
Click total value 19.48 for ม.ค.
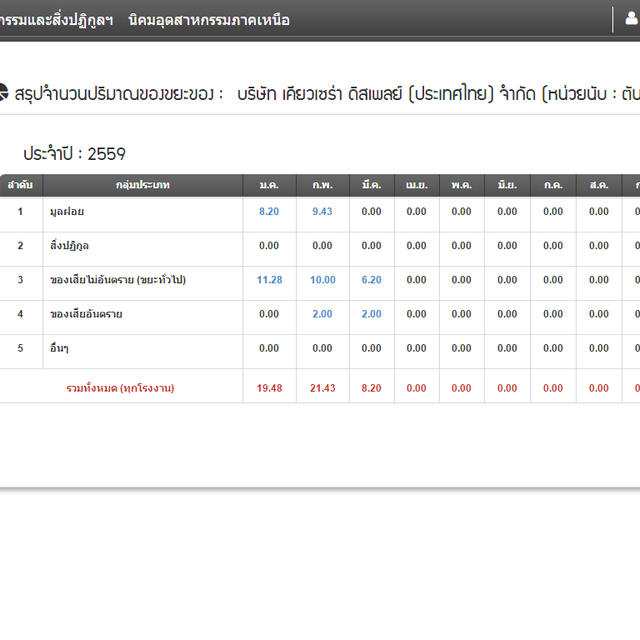click(269, 388)
